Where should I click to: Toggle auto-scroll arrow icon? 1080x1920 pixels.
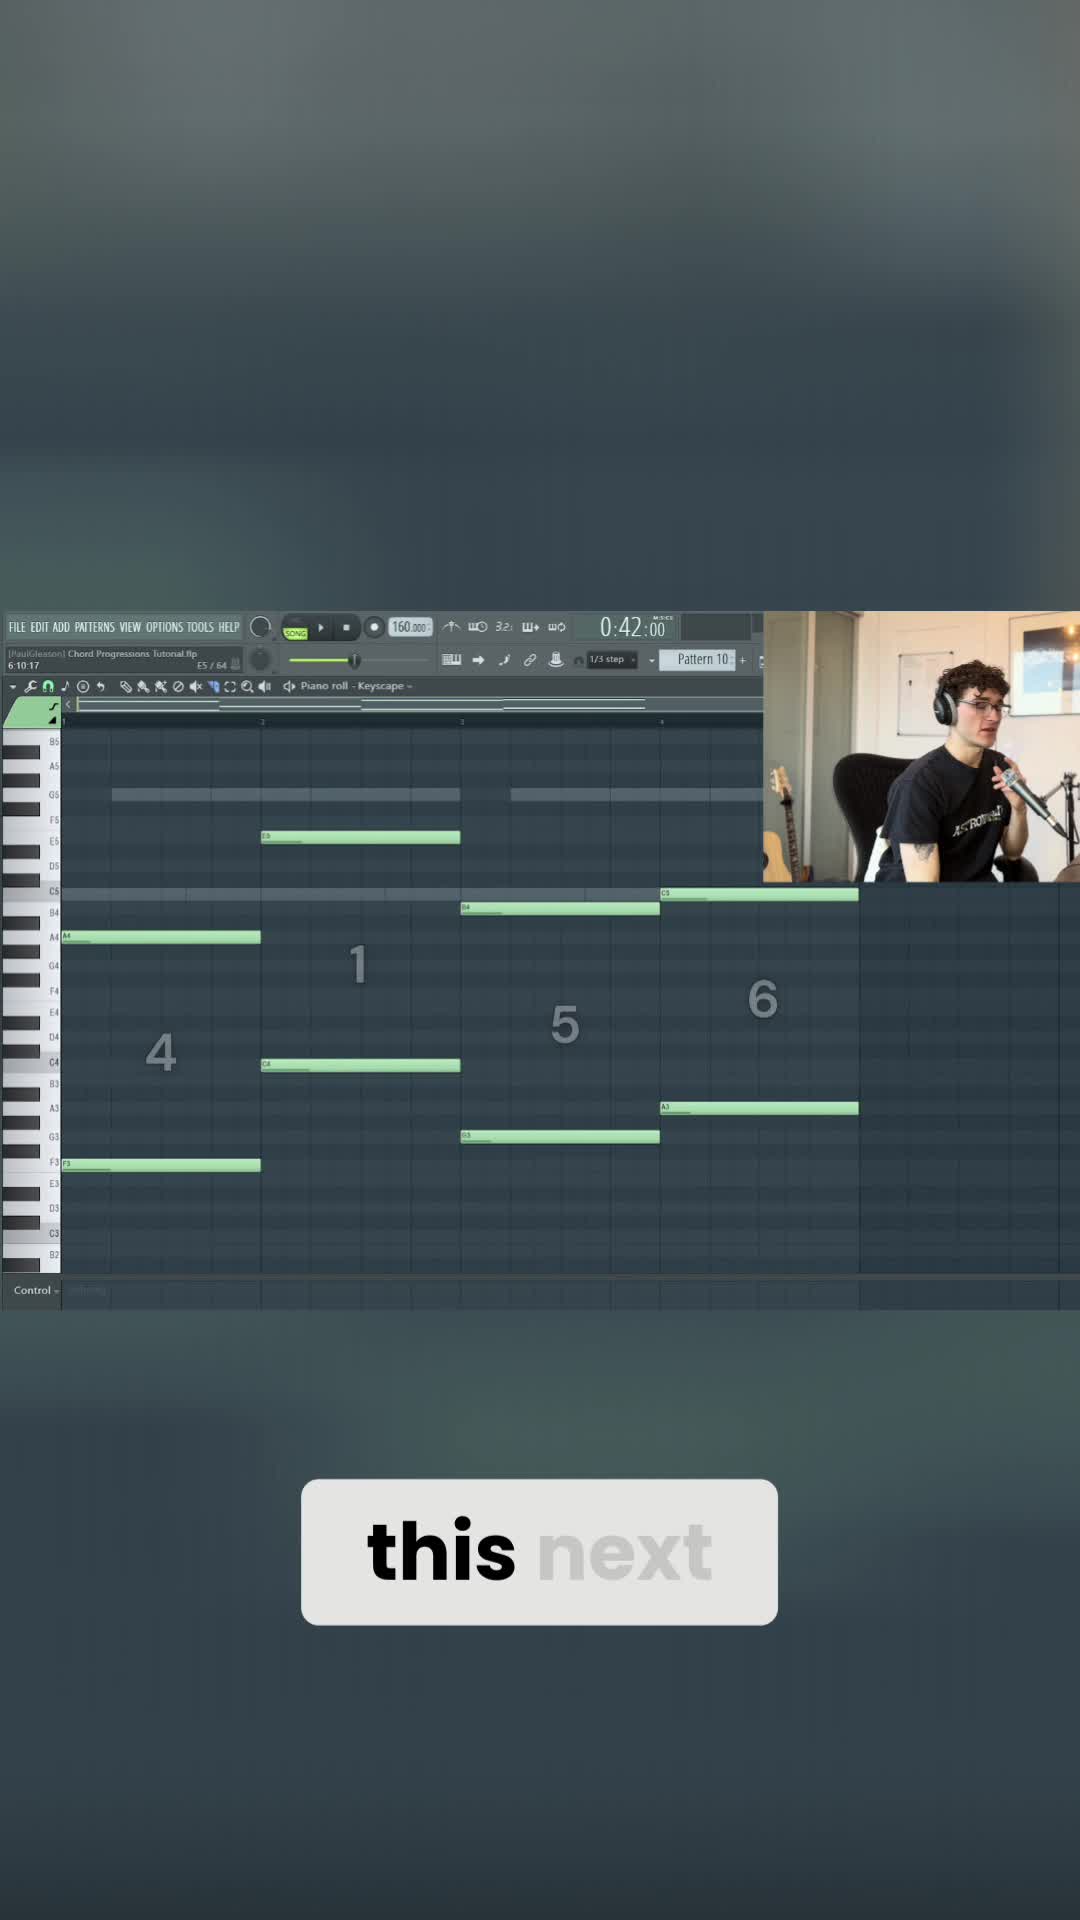(x=478, y=659)
